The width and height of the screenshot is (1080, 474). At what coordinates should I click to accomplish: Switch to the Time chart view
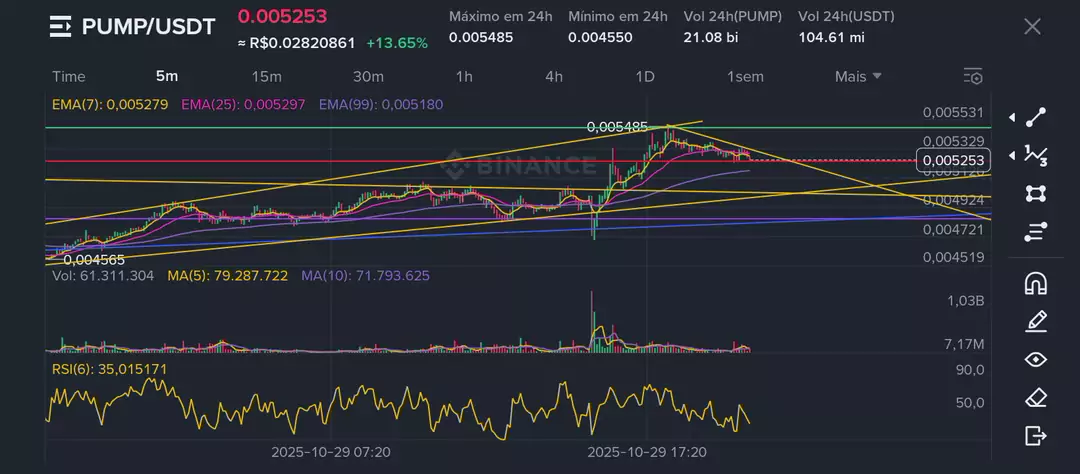(x=69, y=76)
